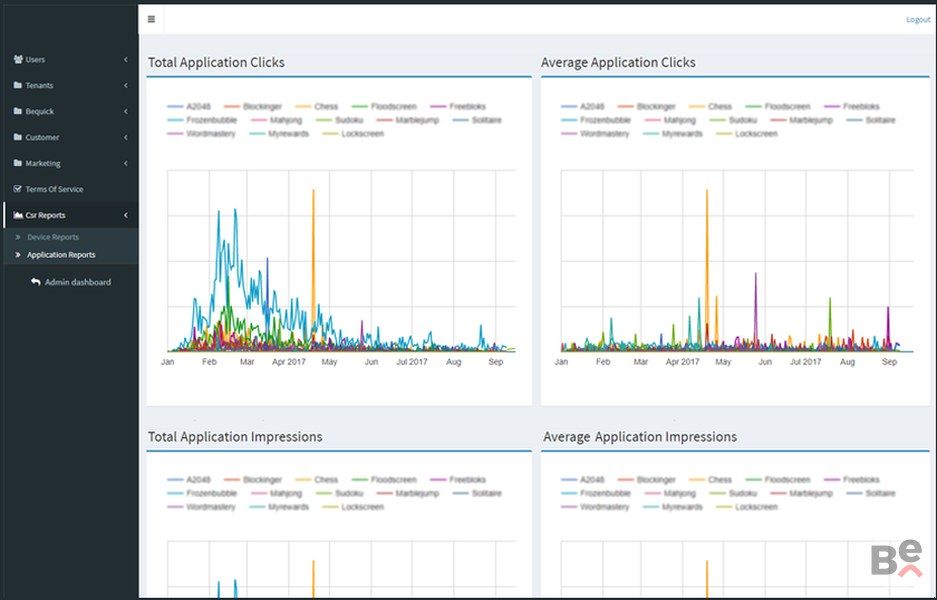This screenshot has width=937, height=600.
Task: Click the Total Application Impressions heading
Action: tap(235, 437)
